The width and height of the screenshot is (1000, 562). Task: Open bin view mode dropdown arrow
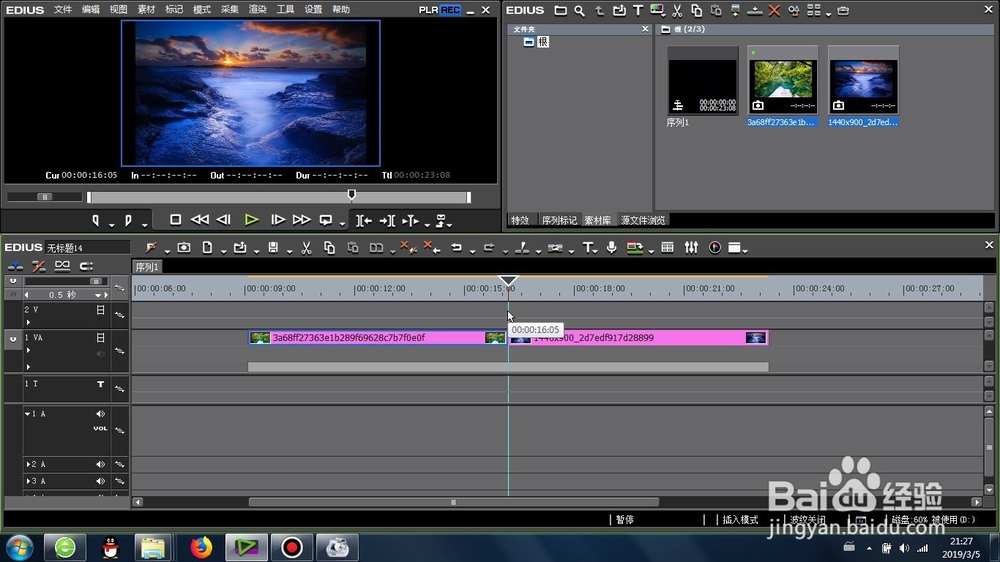point(828,13)
